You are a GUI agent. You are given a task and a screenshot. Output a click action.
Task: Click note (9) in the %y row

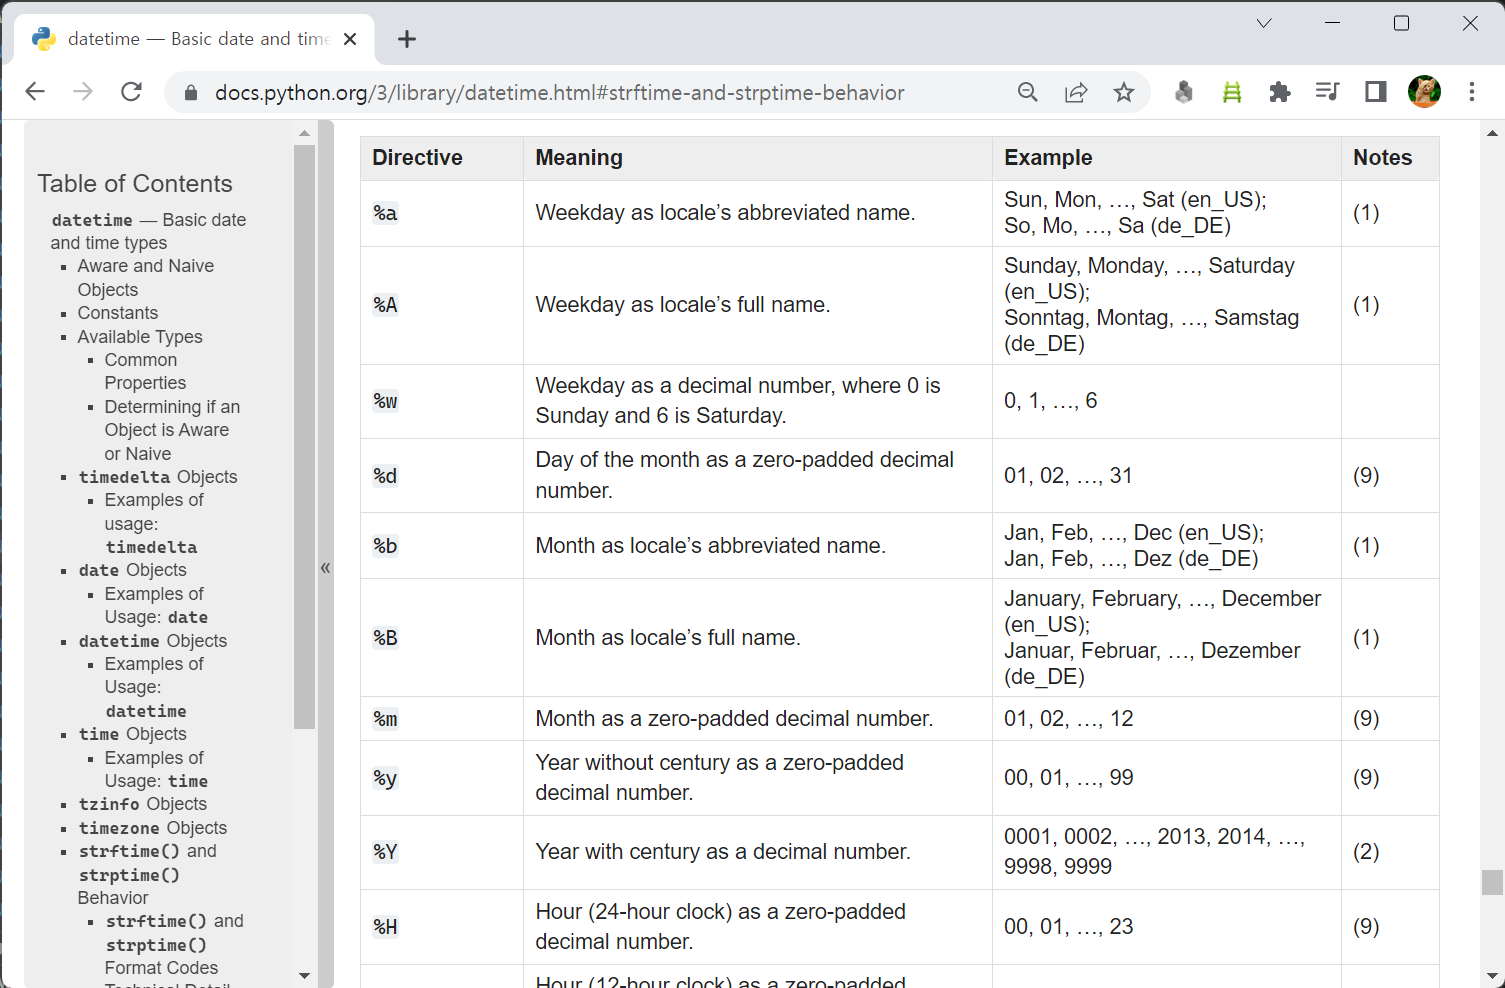click(x=1366, y=778)
